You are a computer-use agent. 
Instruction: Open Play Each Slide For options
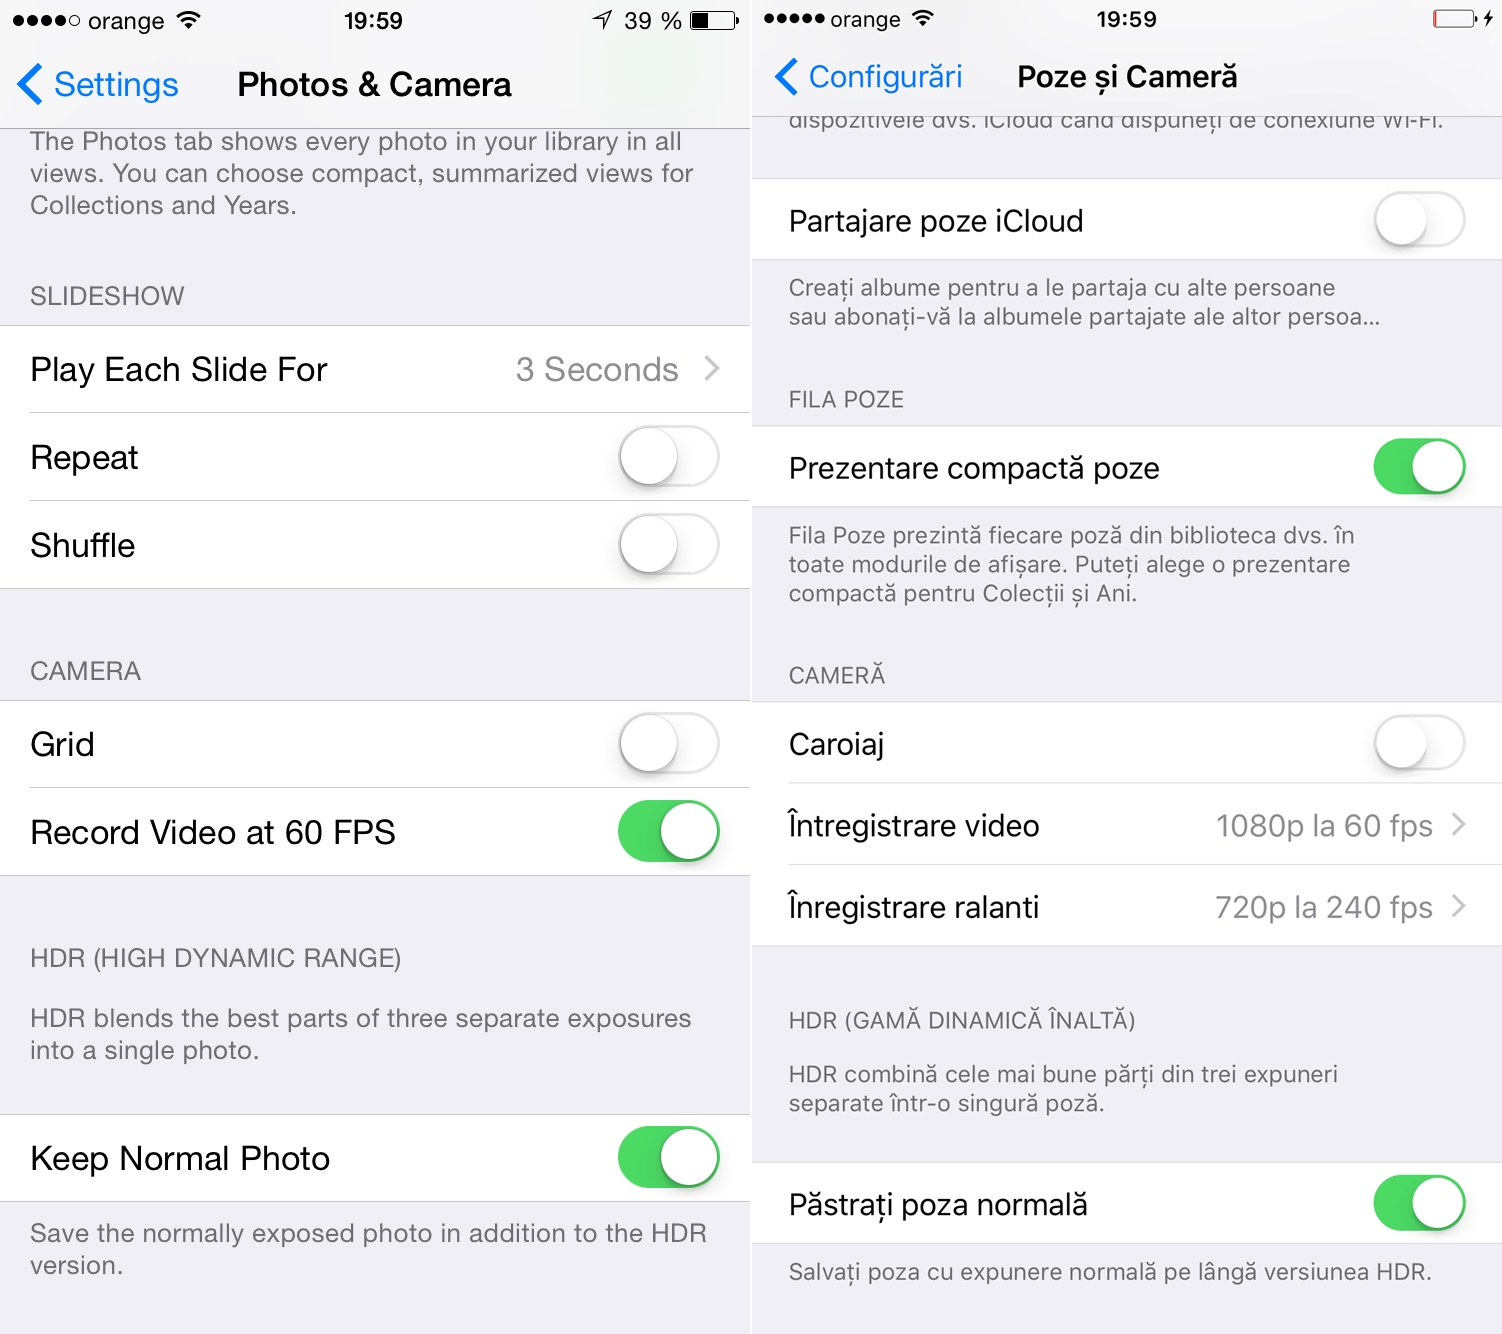pos(375,369)
